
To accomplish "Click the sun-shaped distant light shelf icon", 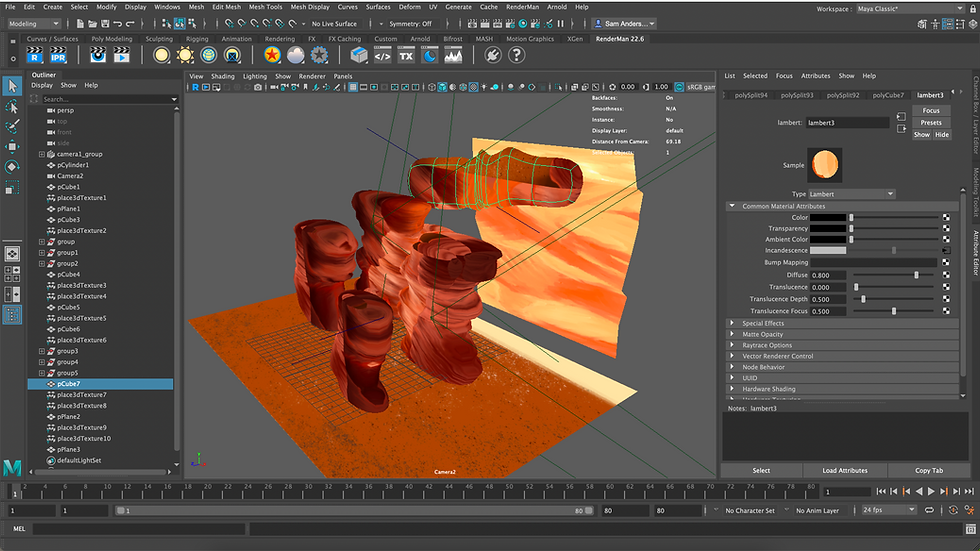I will pos(185,56).
